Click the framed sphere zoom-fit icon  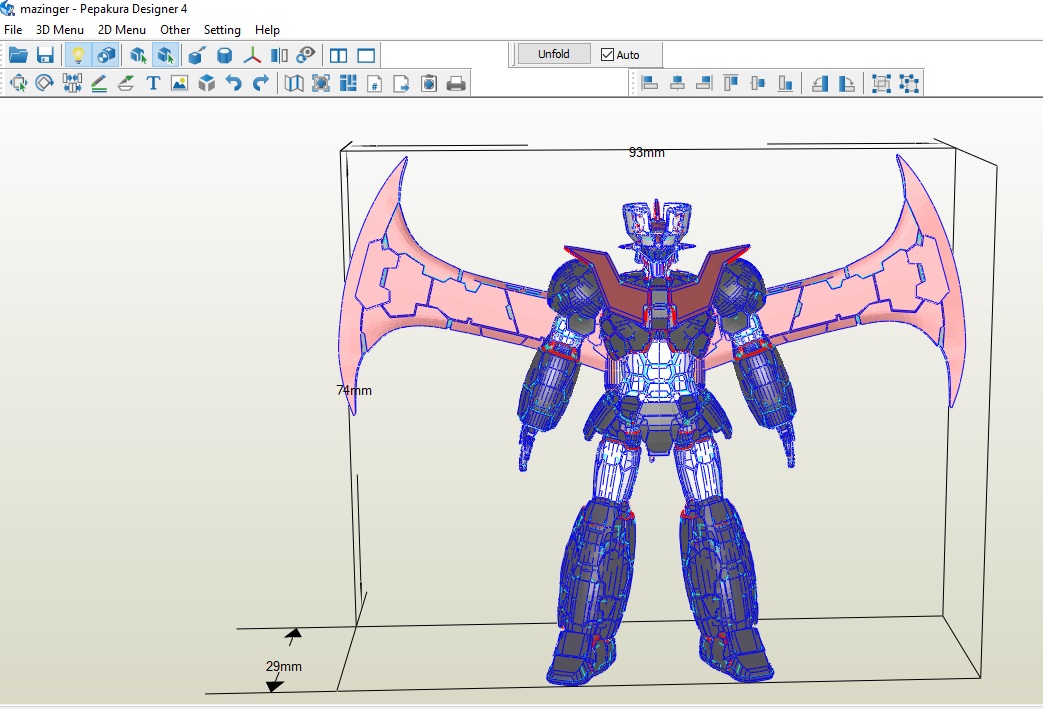[321, 83]
